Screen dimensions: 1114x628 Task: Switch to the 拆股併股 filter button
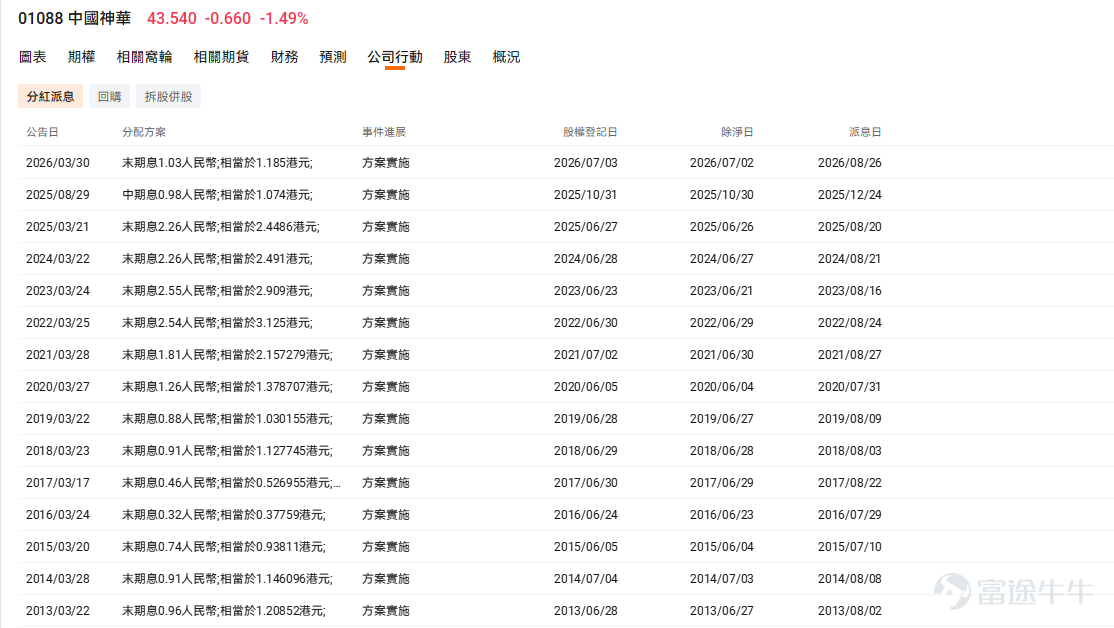(x=168, y=97)
